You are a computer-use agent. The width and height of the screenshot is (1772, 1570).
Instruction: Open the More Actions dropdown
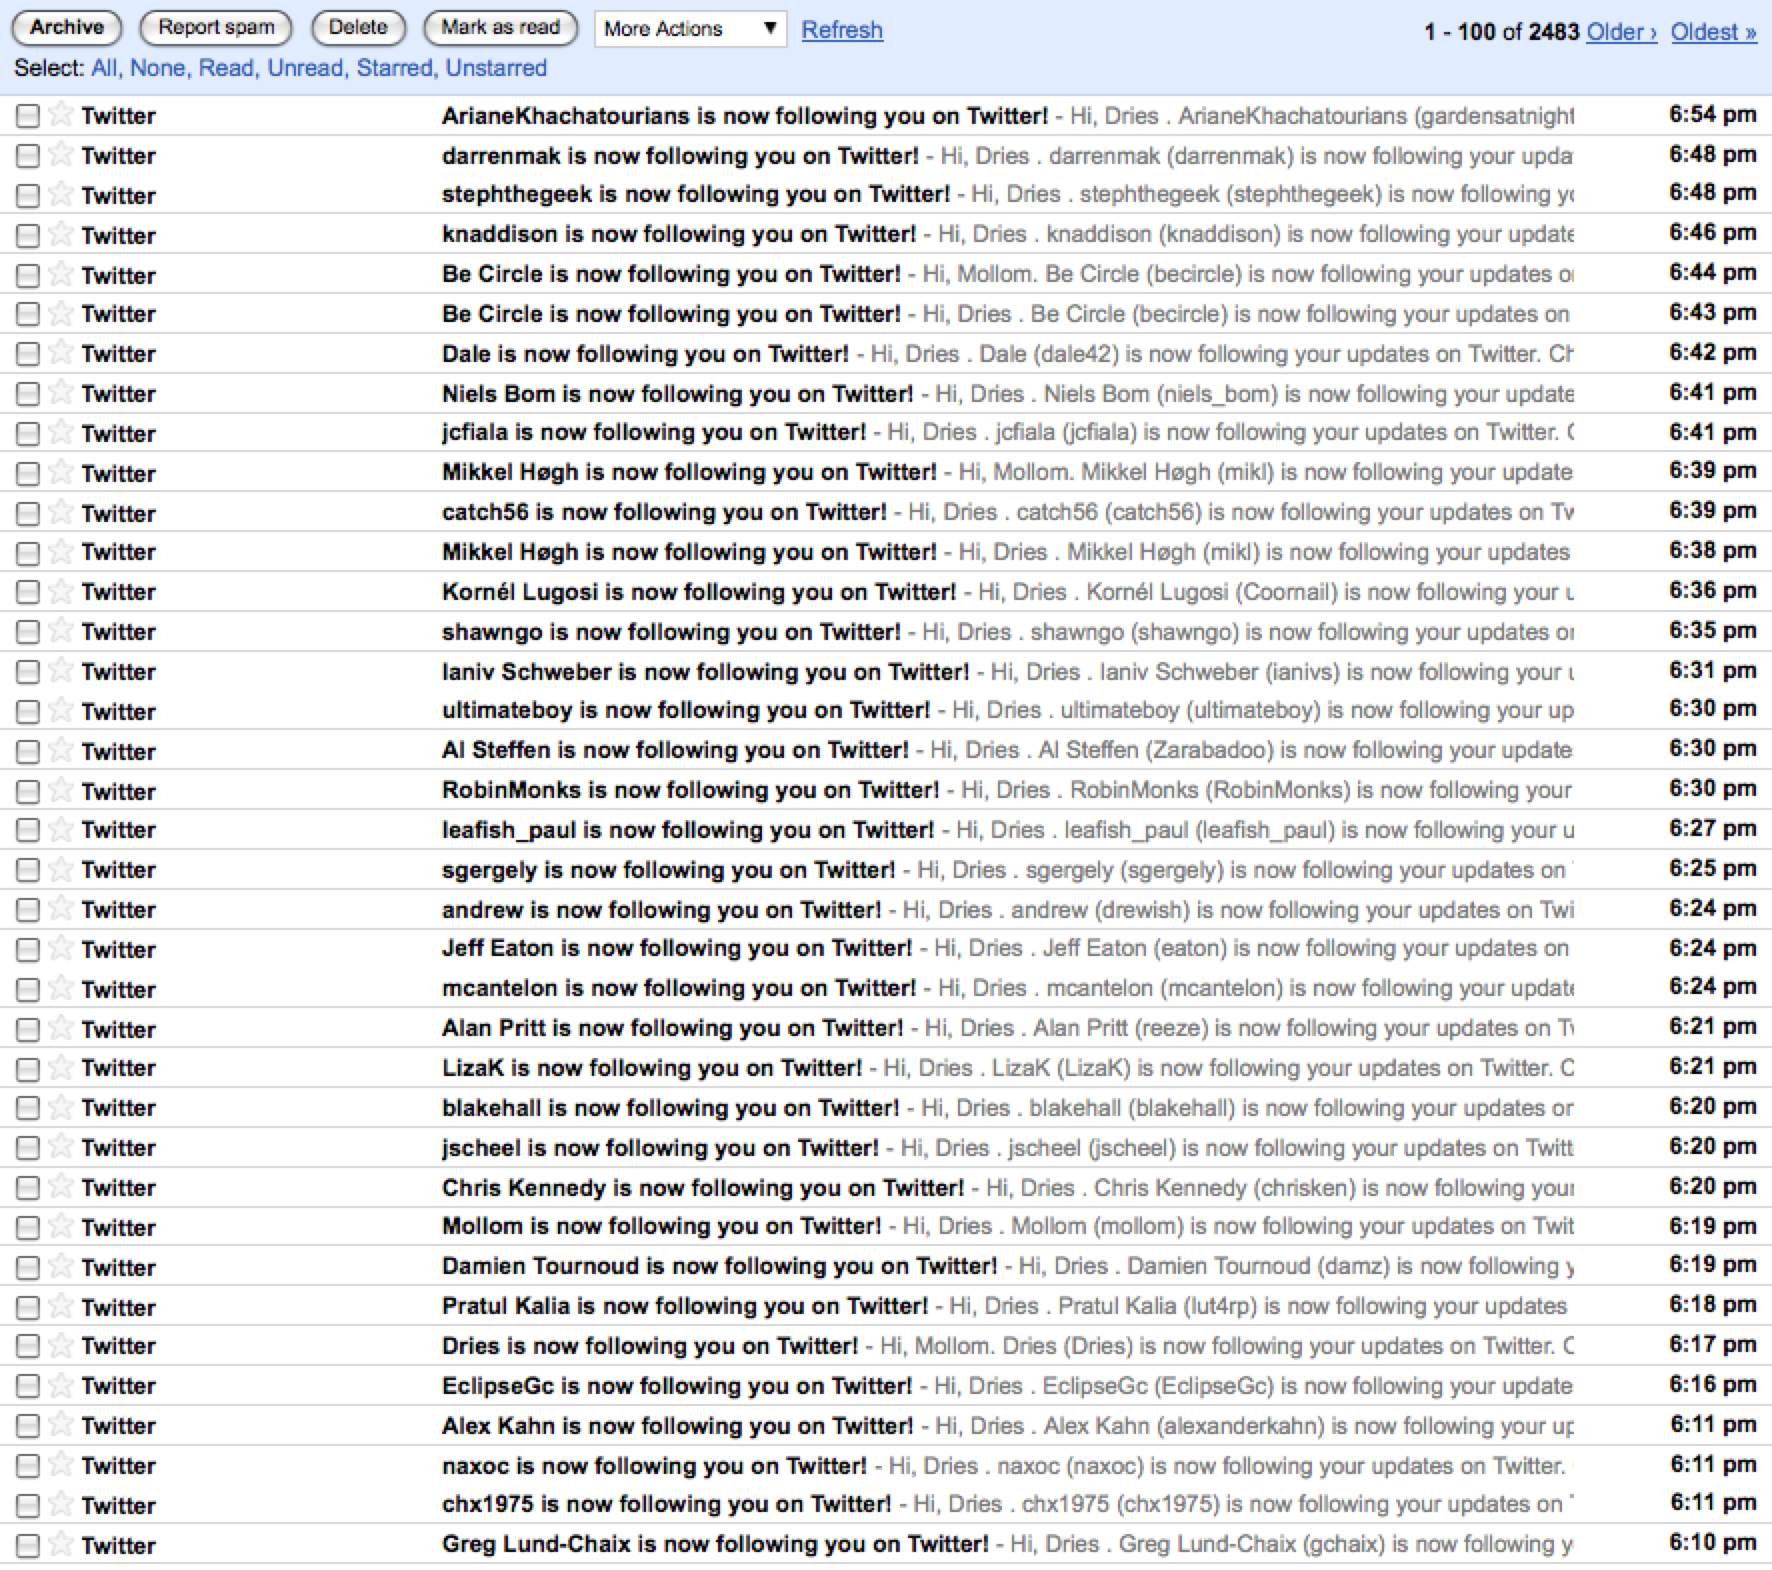point(690,29)
